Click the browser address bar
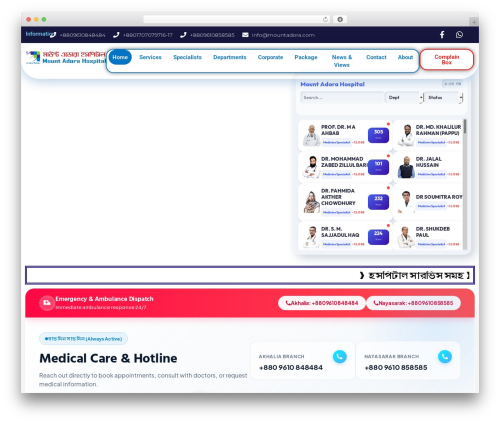The image size is (500, 423). point(237,19)
